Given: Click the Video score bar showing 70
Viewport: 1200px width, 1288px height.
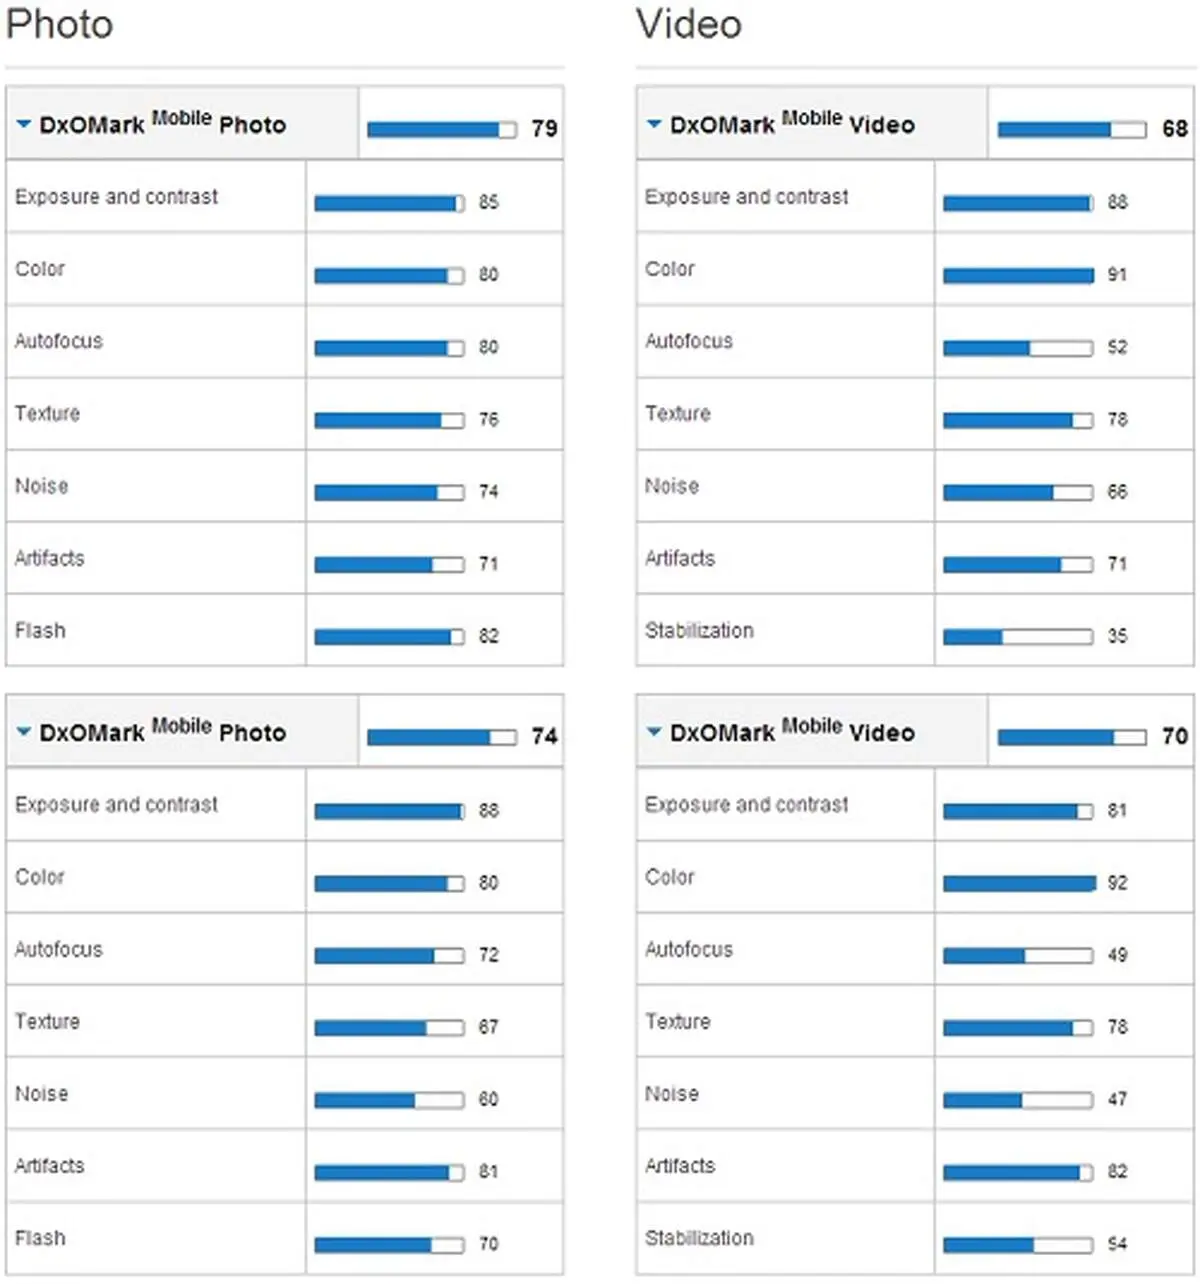Looking at the screenshot, I should click(1072, 737).
